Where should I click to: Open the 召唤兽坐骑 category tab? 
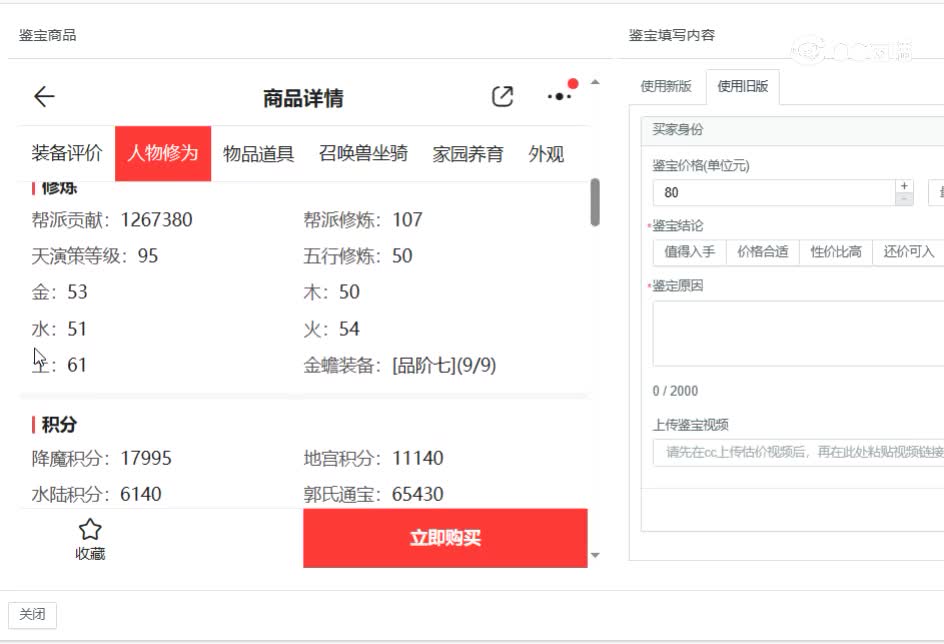click(x=364, y=153)
